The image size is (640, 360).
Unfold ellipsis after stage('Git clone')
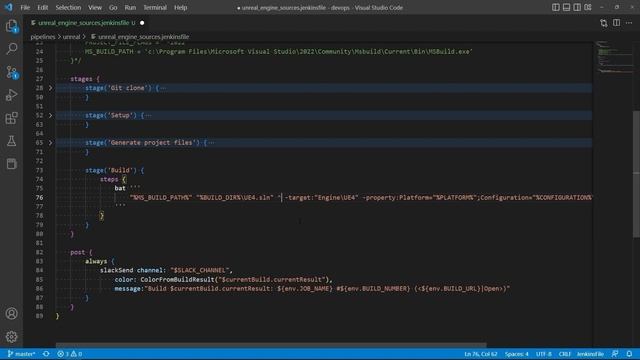pos(163,88)
